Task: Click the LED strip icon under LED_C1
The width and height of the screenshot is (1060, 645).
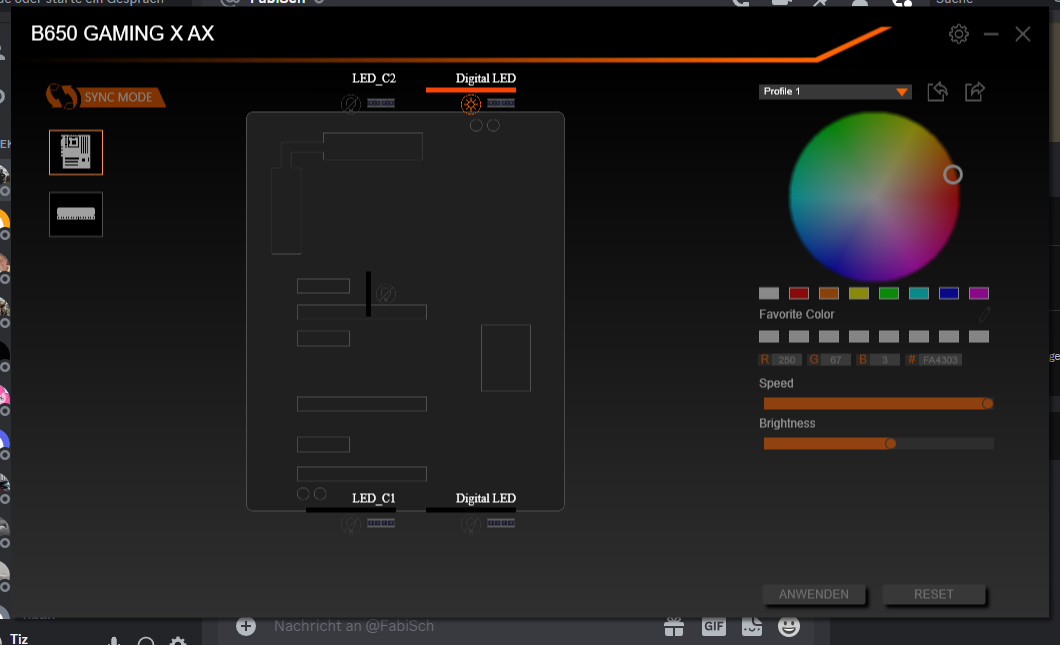Action: [381, 523]
